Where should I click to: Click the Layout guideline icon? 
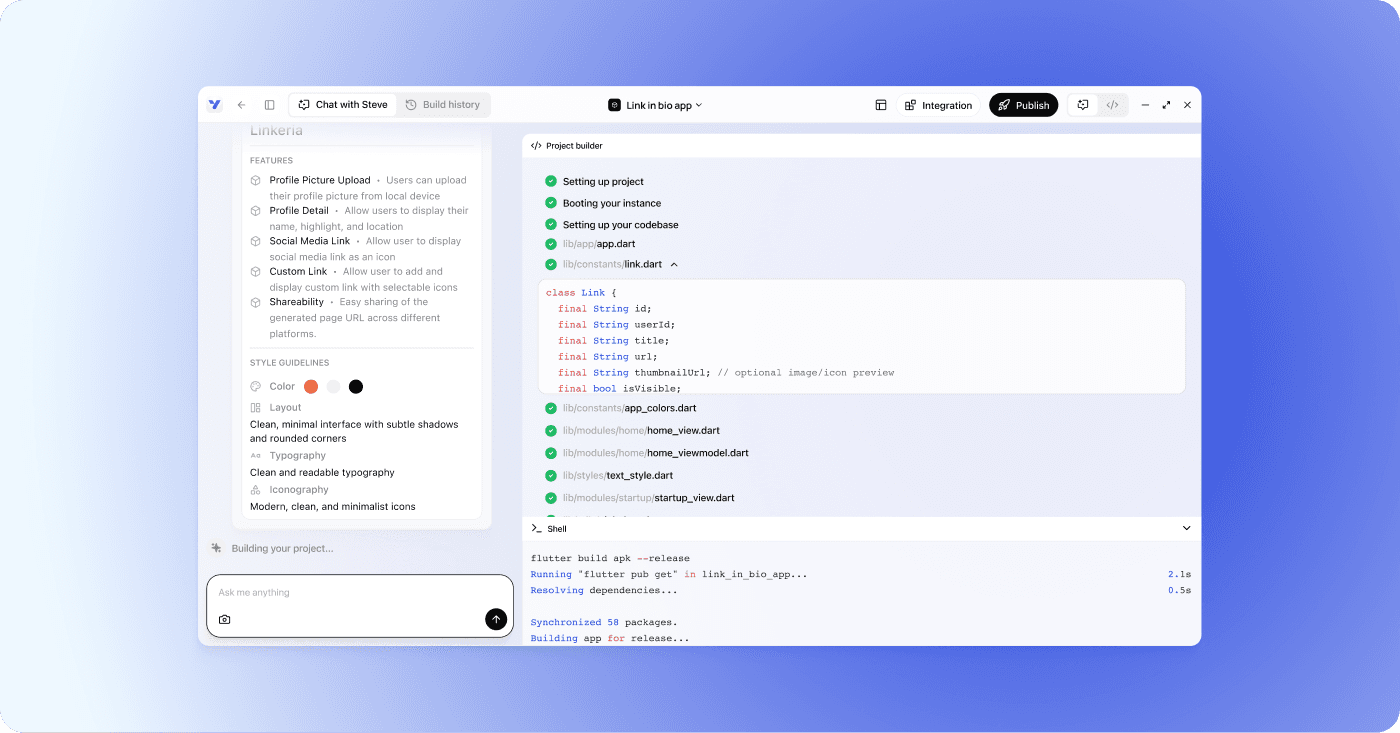[256, 408]
